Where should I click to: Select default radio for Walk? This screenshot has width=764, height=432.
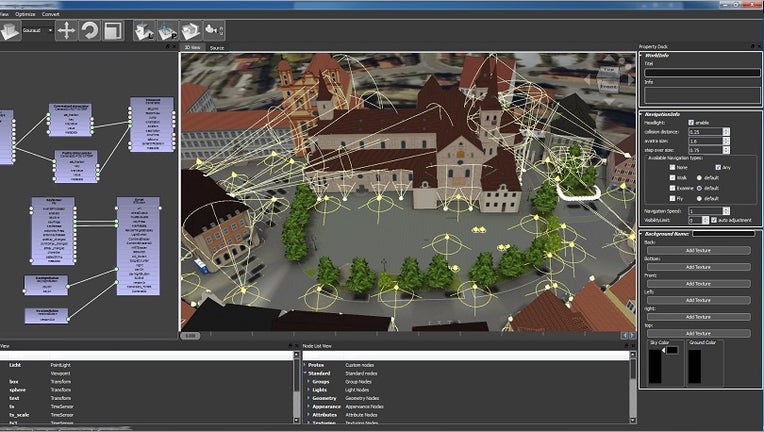pos(699,178)
